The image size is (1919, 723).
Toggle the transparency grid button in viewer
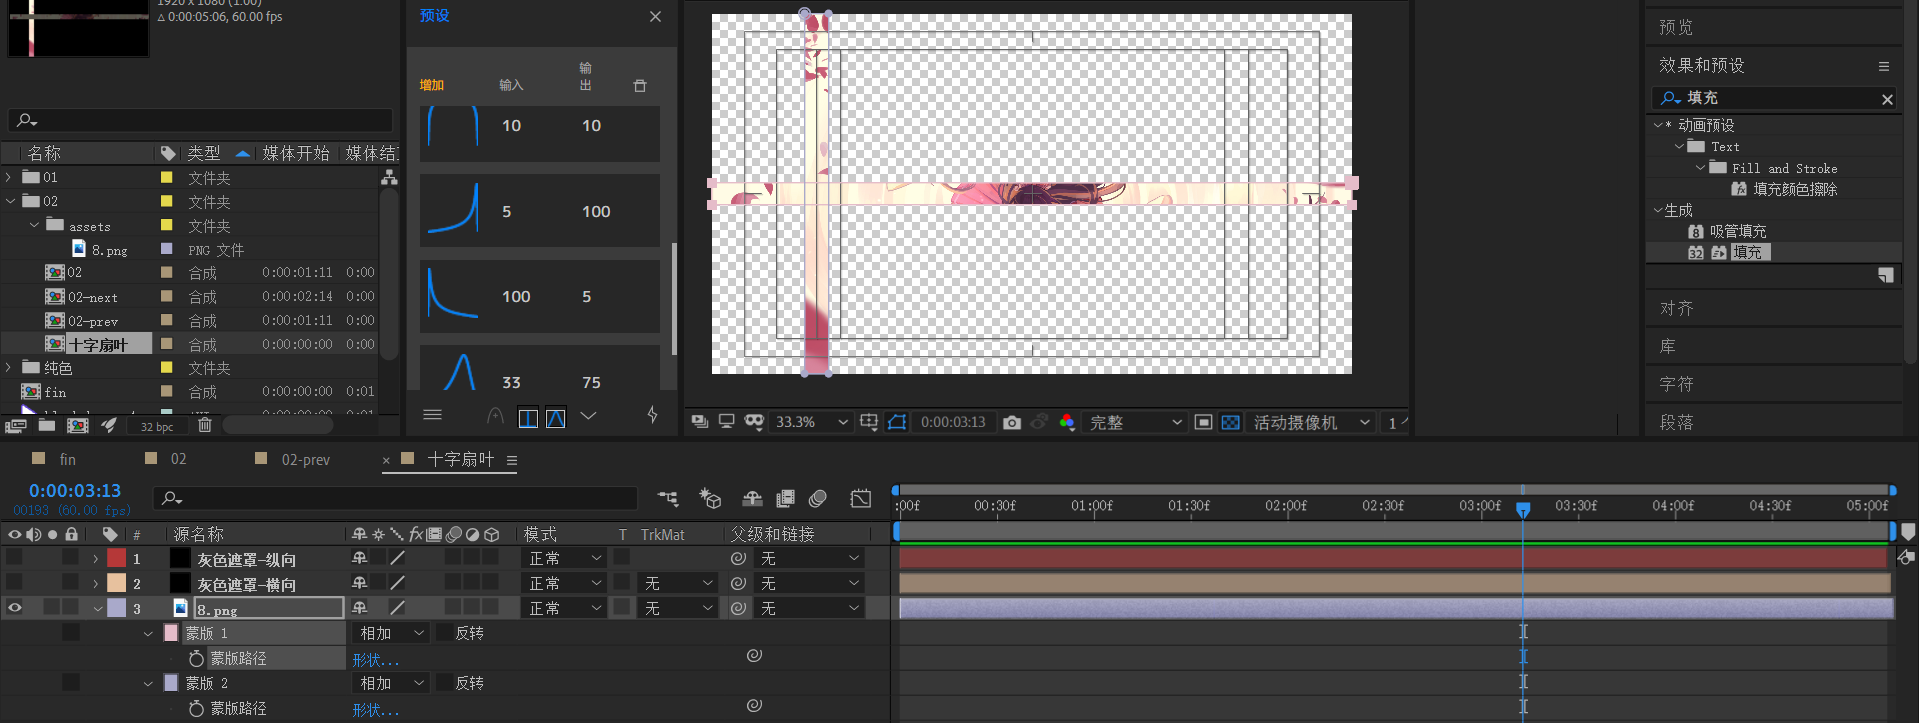point(1231,422)
